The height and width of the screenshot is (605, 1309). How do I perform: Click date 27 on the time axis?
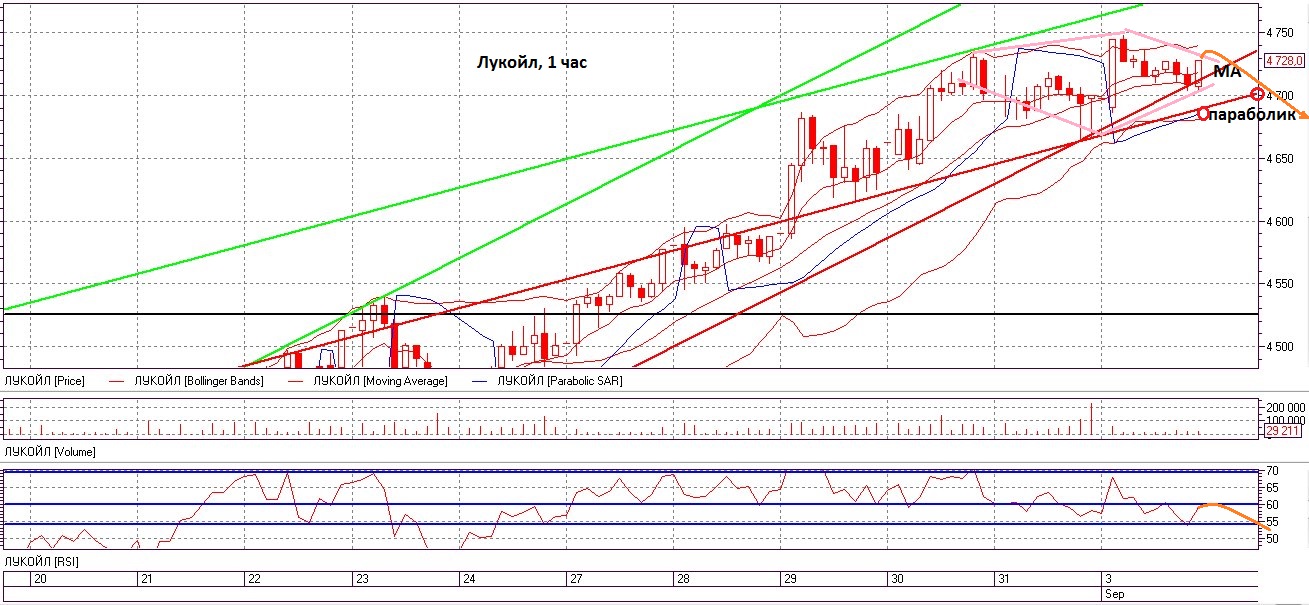pos(575,579)
